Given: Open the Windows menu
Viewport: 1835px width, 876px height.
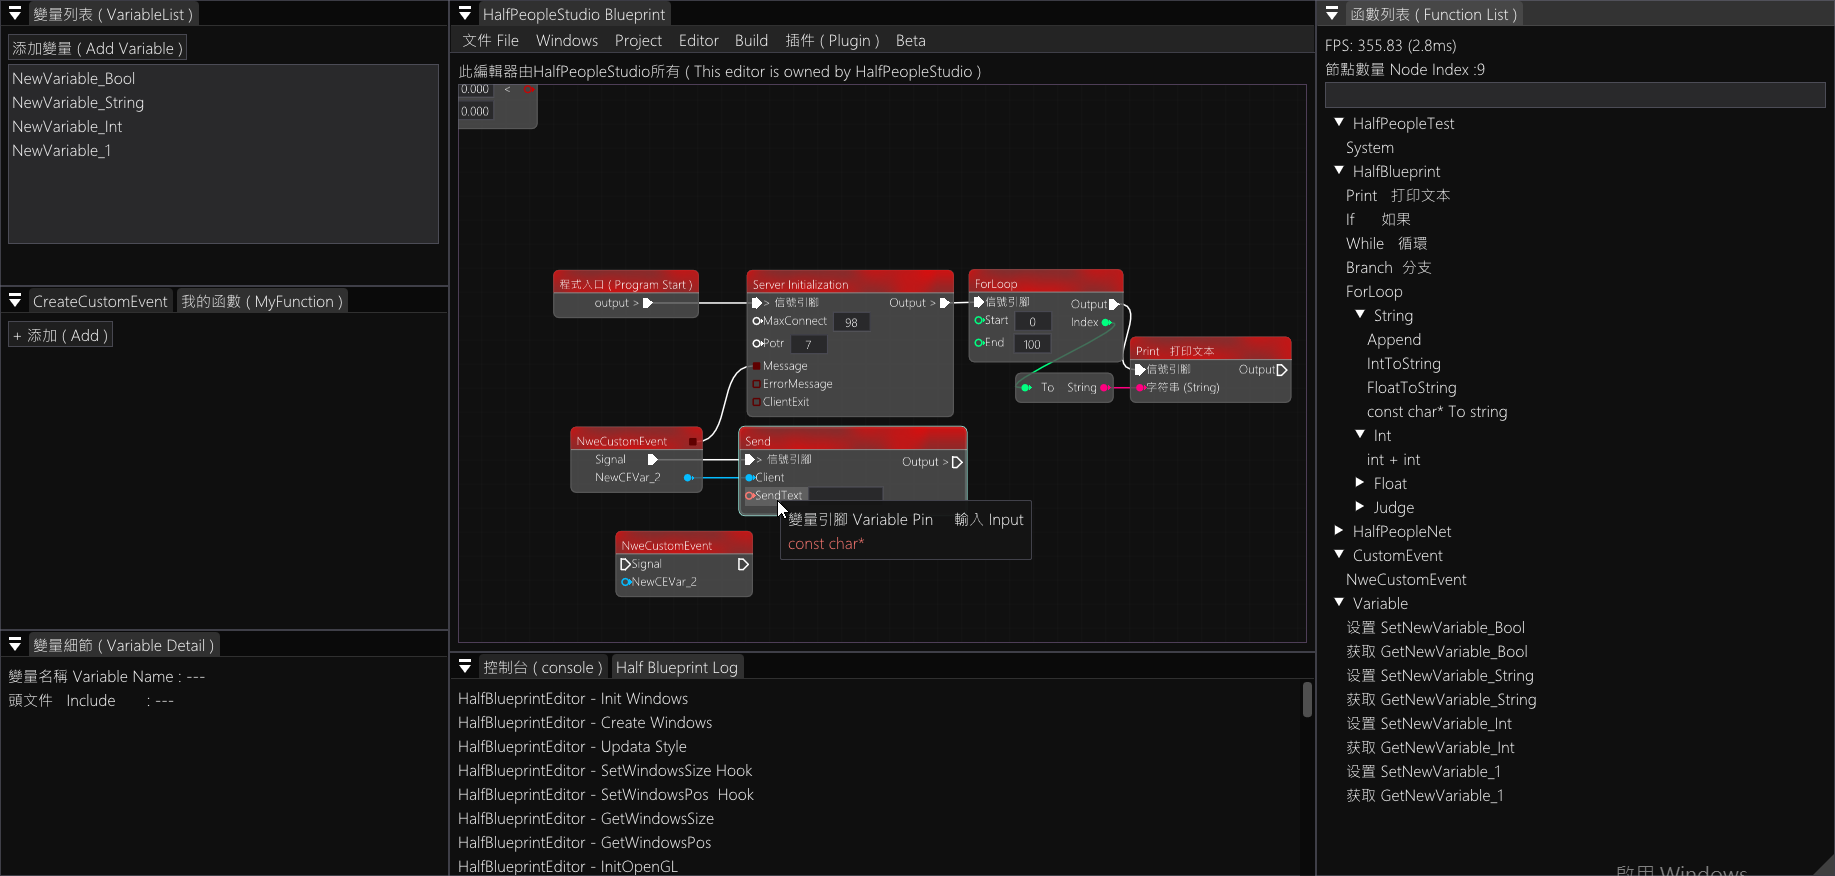Looking at the screenshot, I should [x=567, y=41].
